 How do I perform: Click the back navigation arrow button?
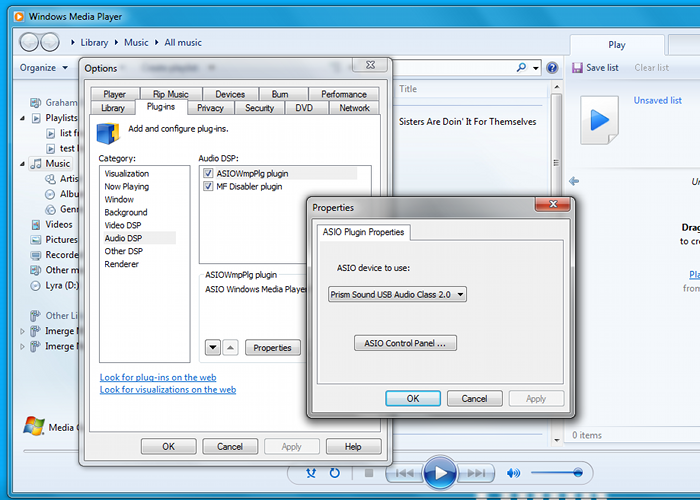pyautogui.click(x=29, y=42)
